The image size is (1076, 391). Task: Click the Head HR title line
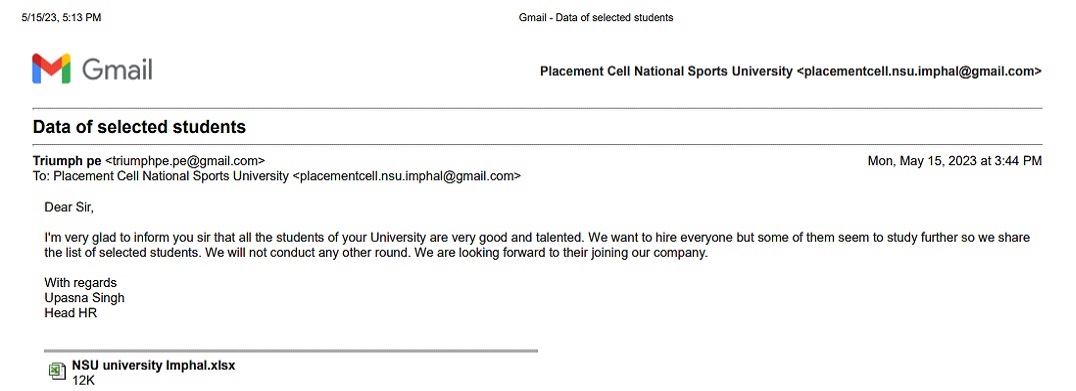tap(71, 313)
